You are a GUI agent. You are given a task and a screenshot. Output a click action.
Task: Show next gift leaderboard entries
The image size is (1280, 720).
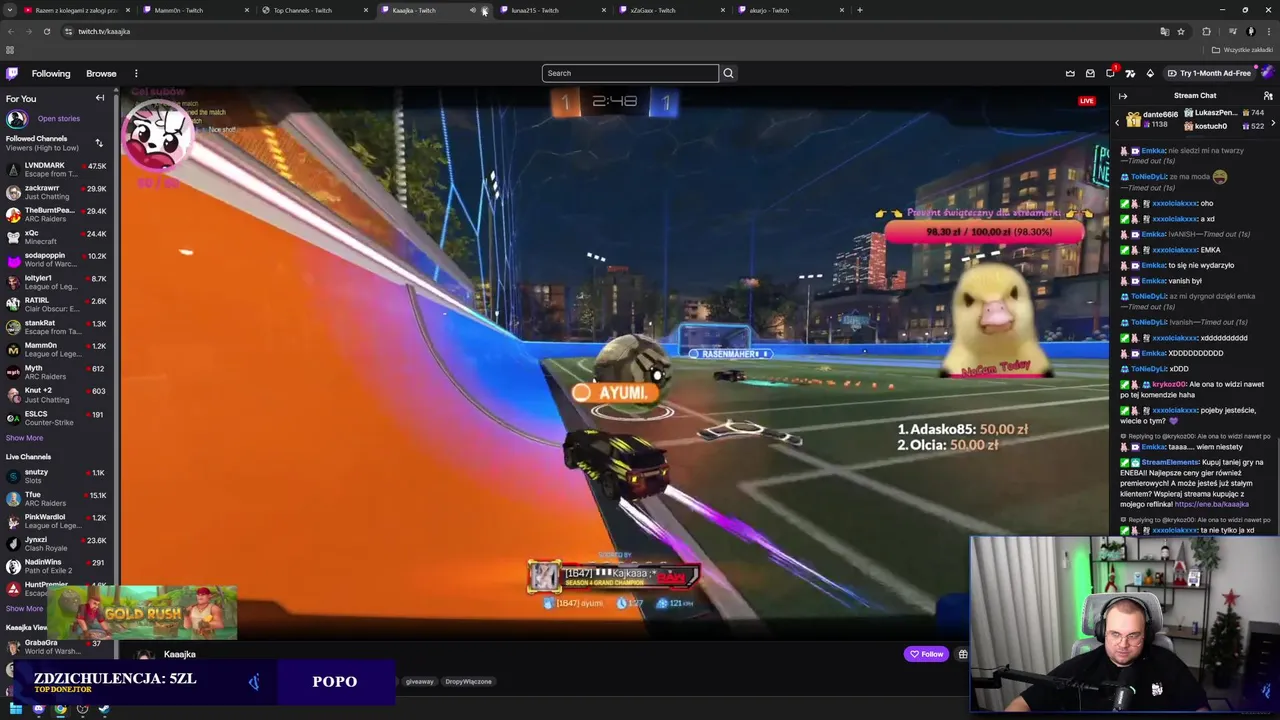pos(1273,122)
